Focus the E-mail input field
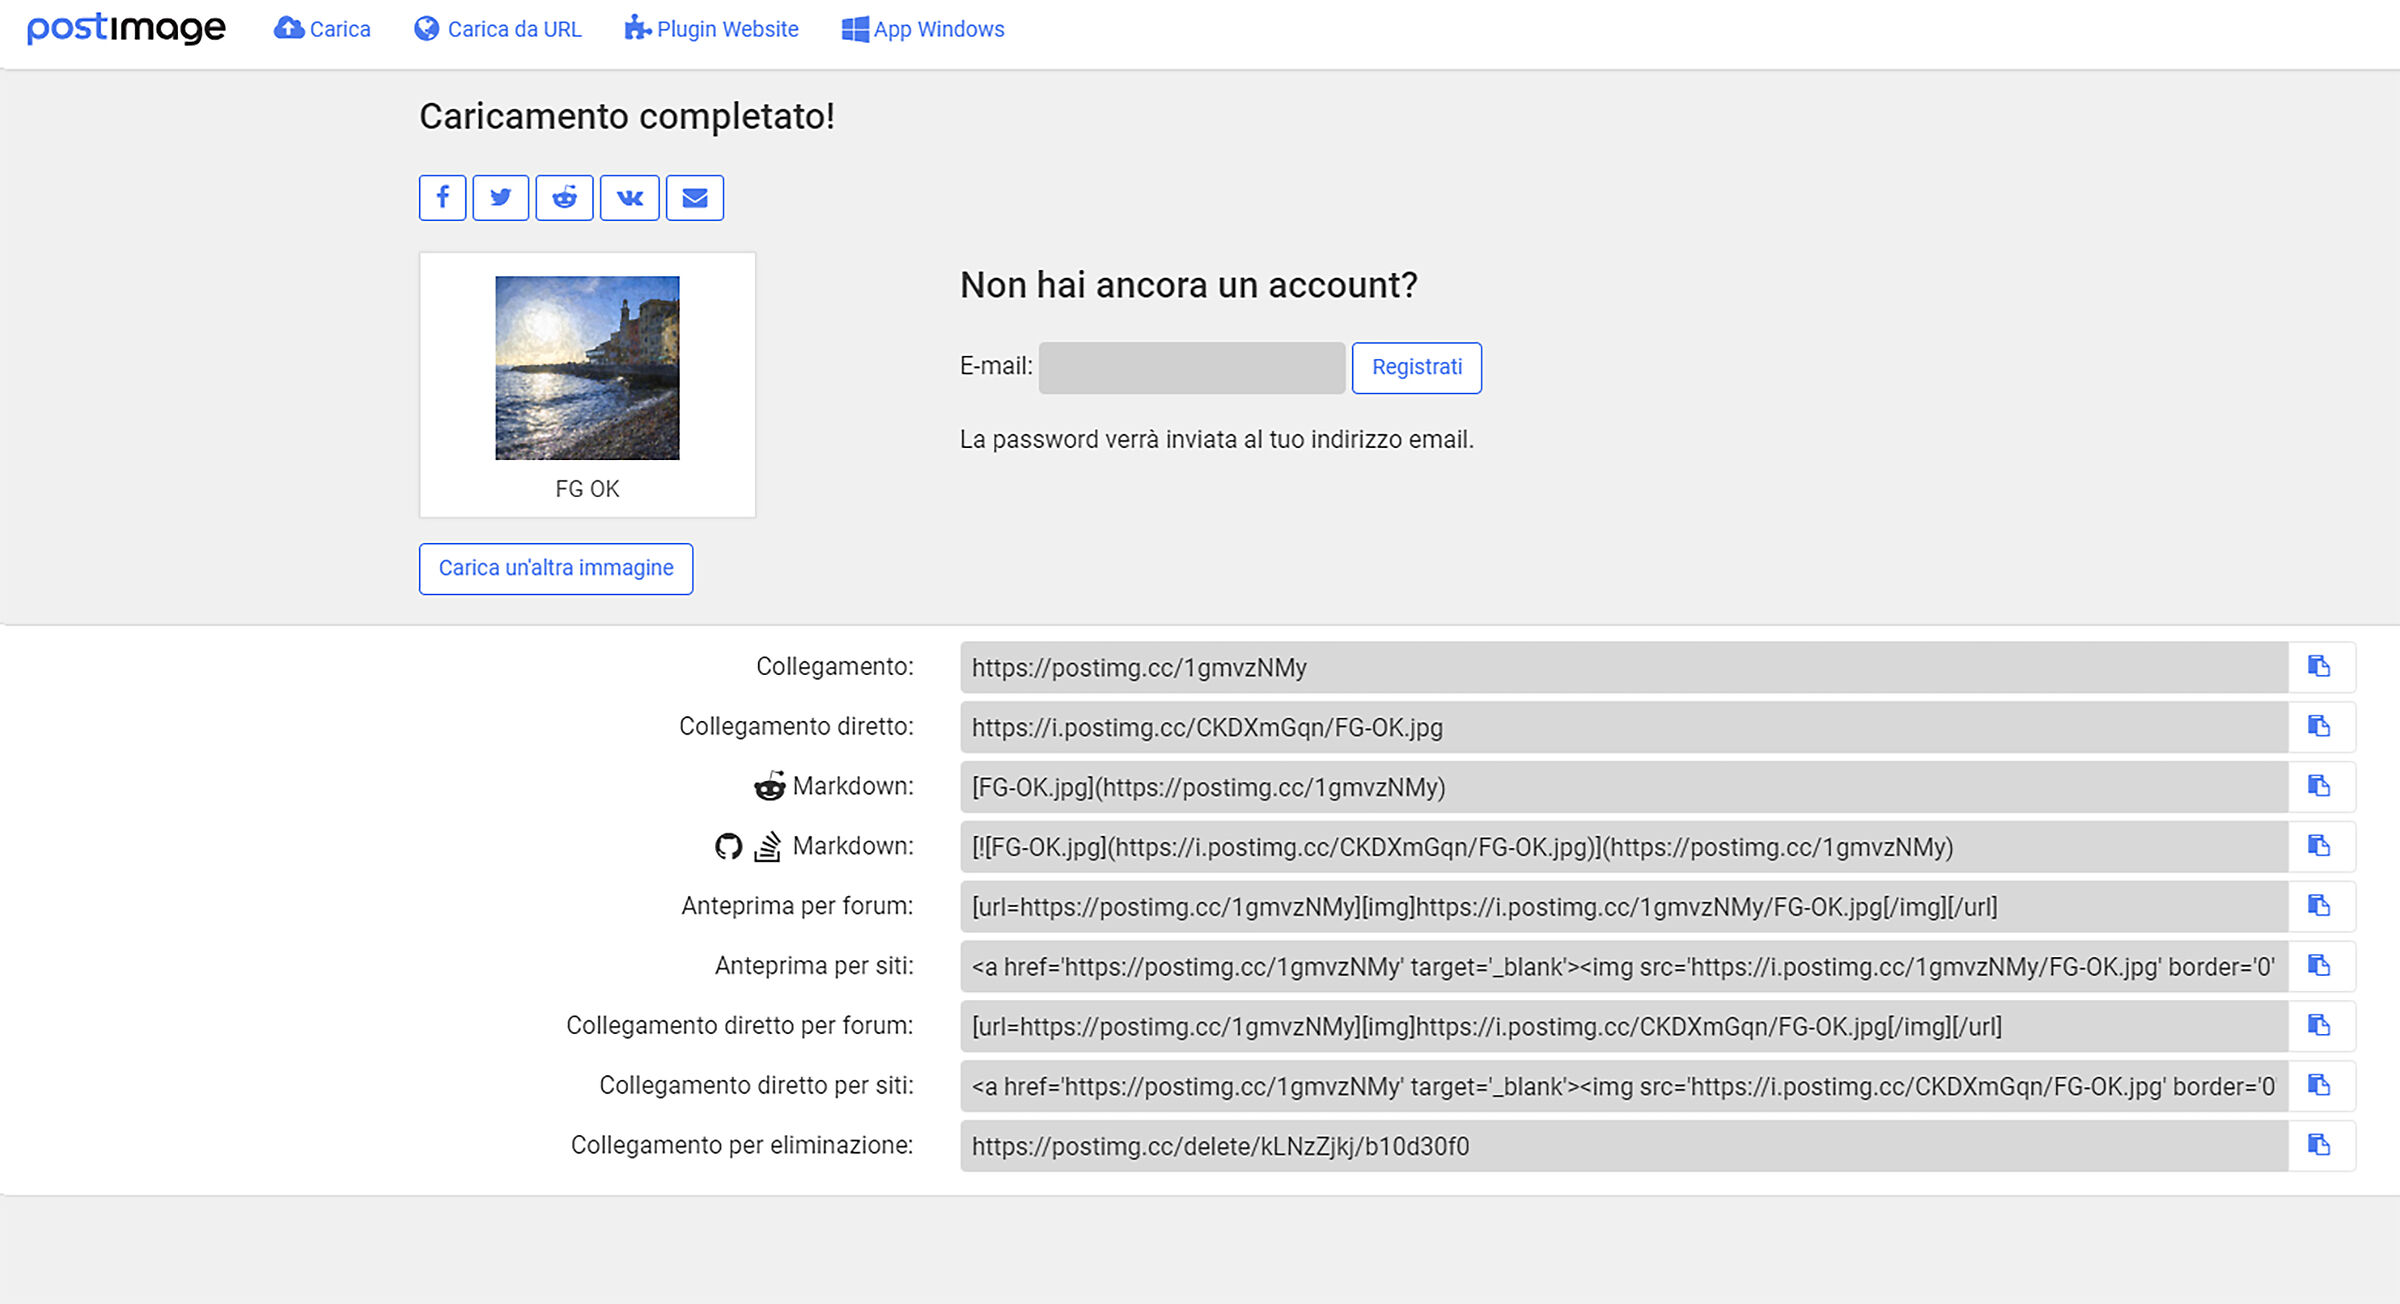Screen dimensions: 2400x1304 (1191, 367)
